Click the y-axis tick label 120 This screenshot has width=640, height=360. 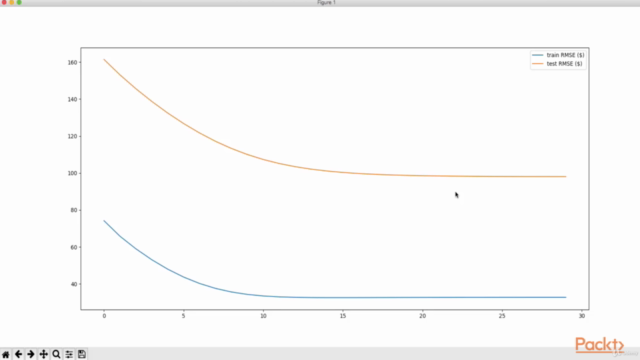coord(72,136)
